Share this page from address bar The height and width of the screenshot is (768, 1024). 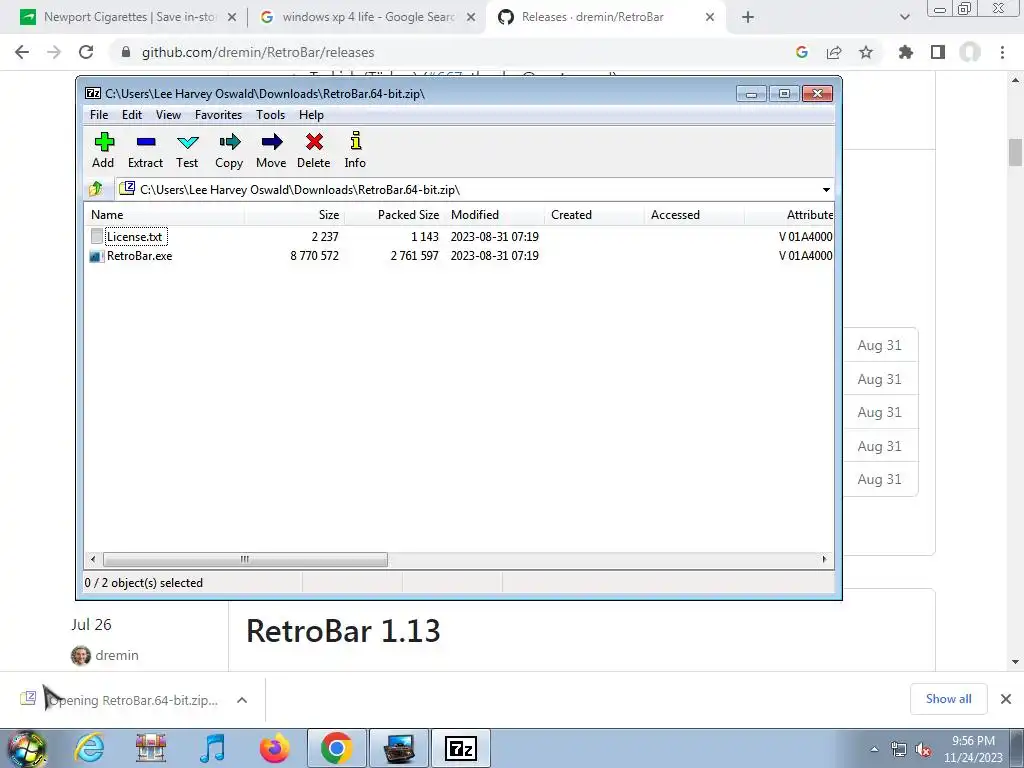coord(834,52)
